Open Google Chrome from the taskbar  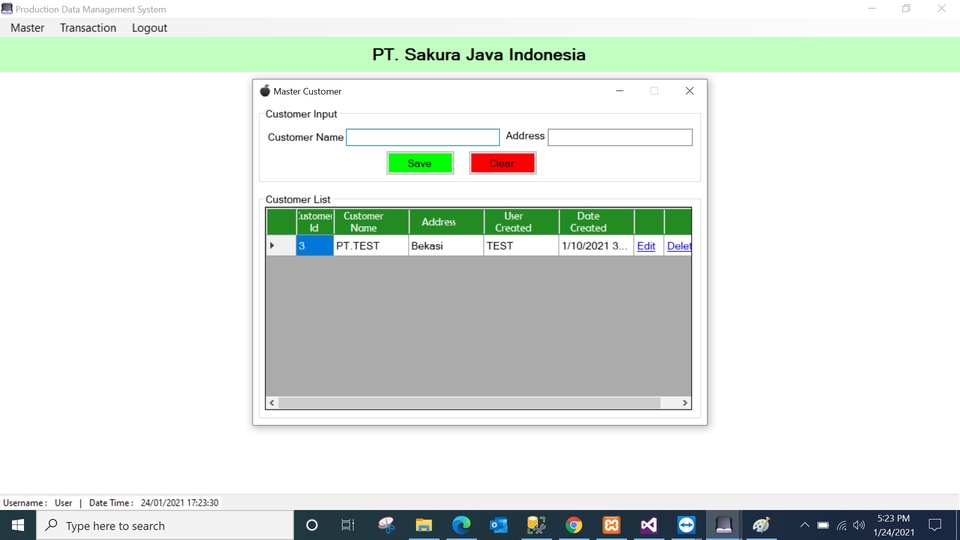point(574,525)
